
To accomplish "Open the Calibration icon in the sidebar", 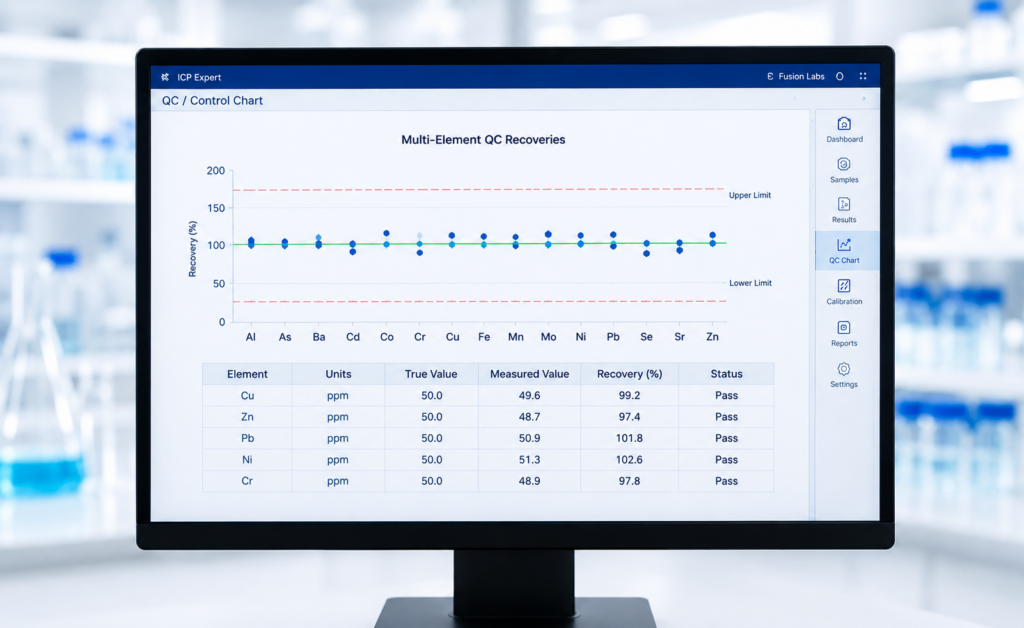I will (844, 286).
